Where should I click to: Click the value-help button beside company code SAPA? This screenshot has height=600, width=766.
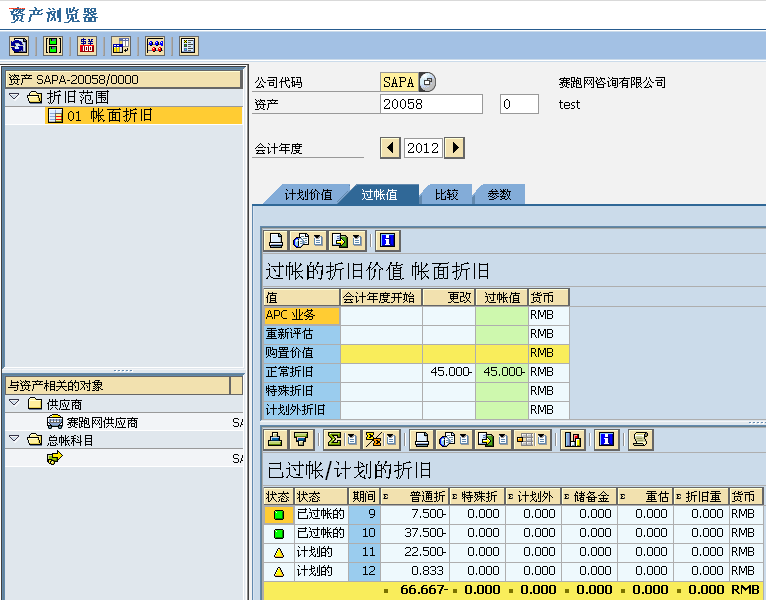[427, 82]
